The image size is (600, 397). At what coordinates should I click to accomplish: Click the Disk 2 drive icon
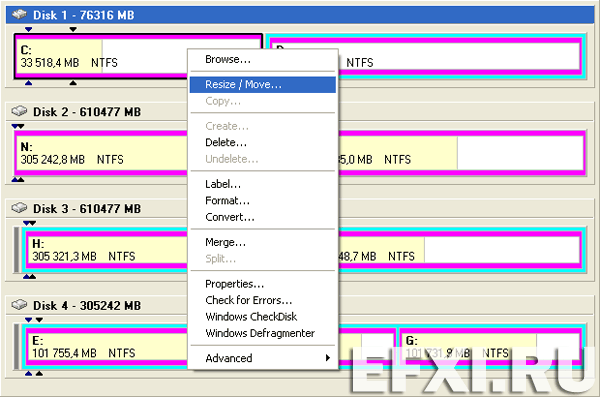(x=19, y=111)
